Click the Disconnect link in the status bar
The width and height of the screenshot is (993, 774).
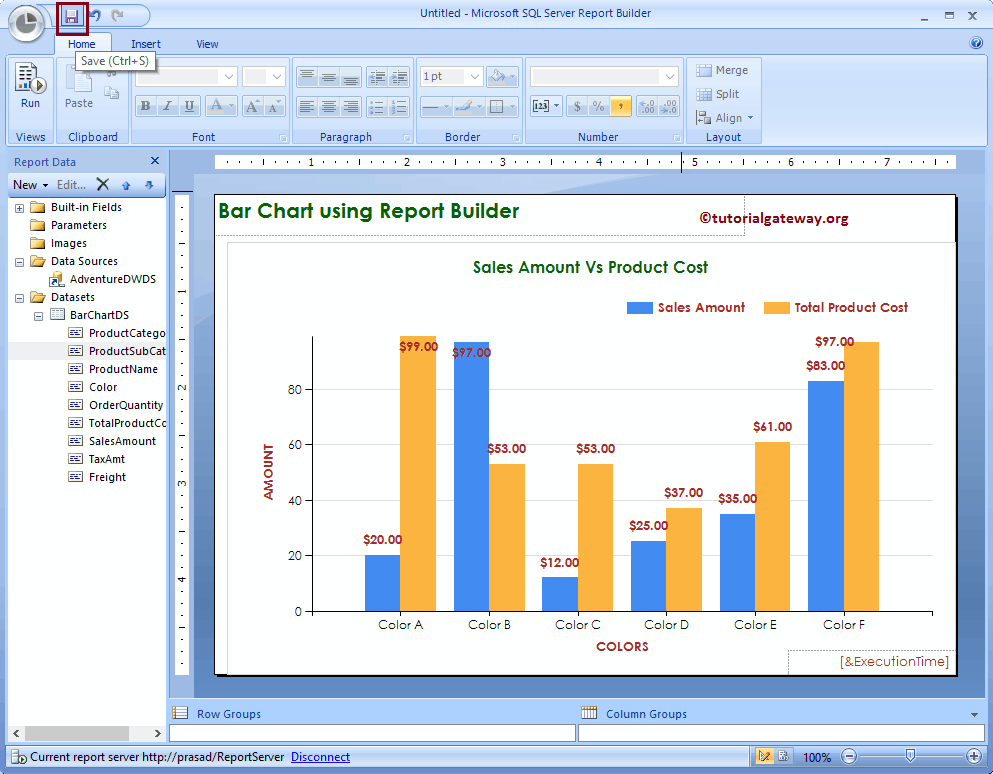[320, 757]
